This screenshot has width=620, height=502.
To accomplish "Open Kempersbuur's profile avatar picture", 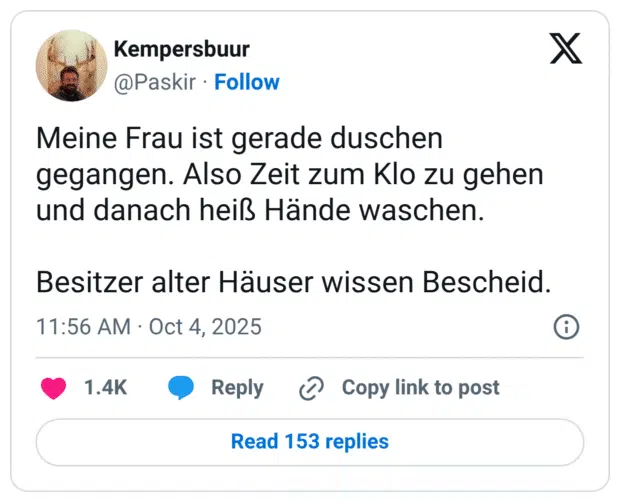I will click(71, 64).
